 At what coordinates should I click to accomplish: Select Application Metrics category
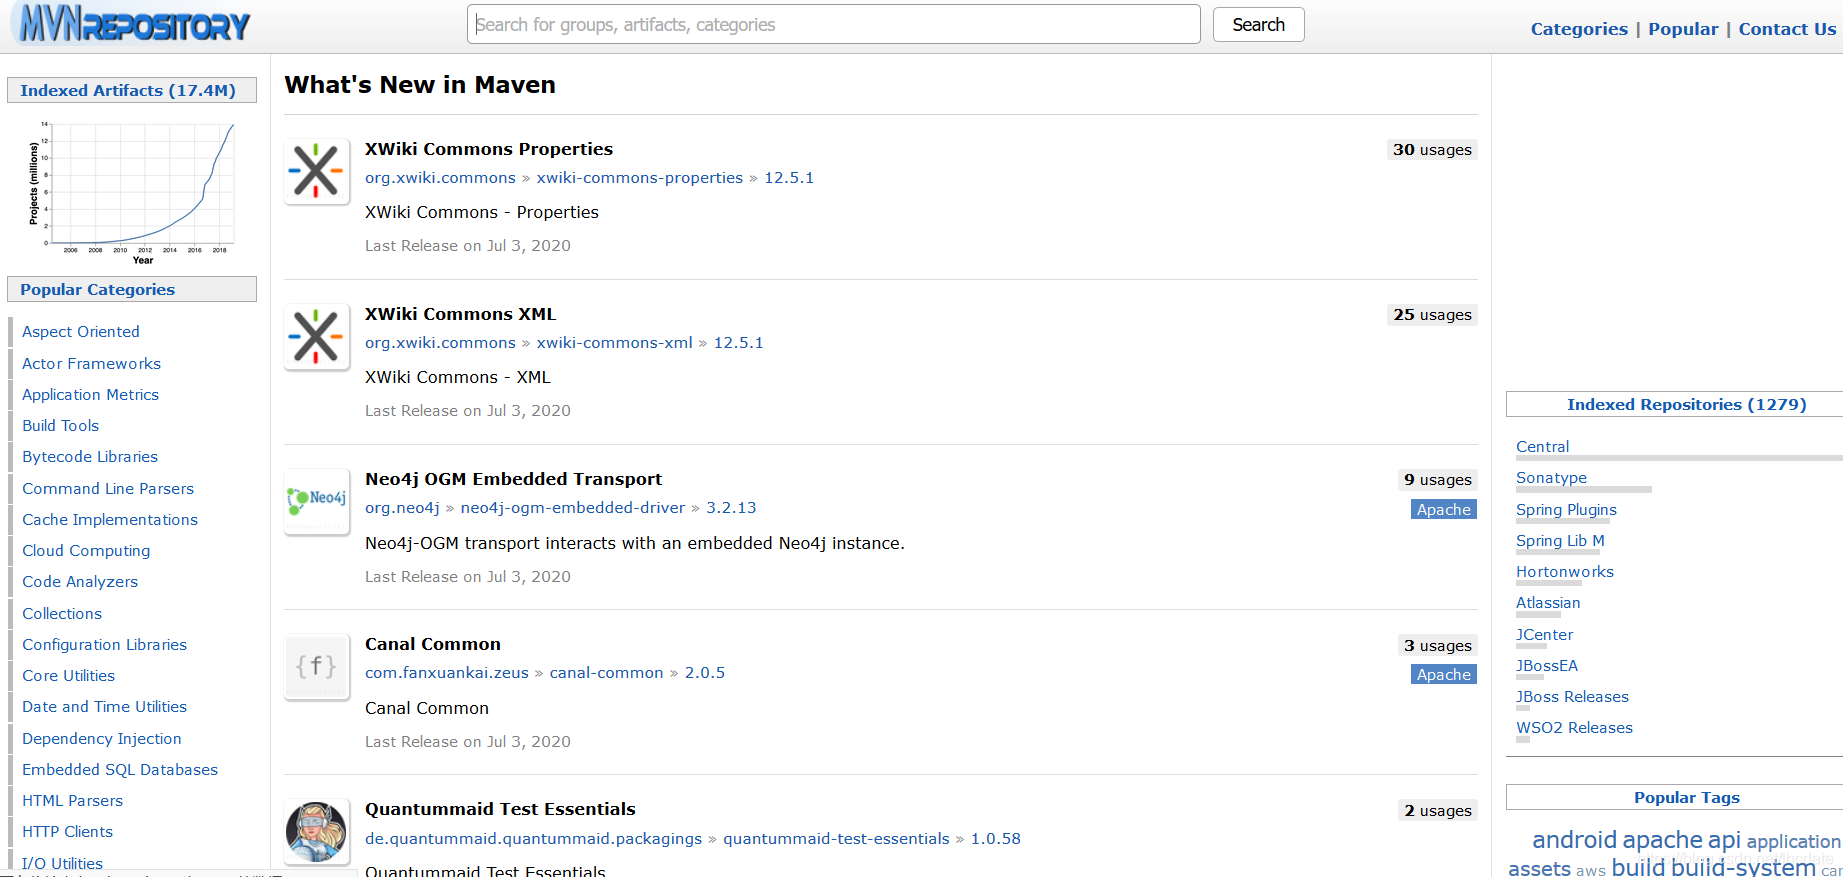click(90, 394)
